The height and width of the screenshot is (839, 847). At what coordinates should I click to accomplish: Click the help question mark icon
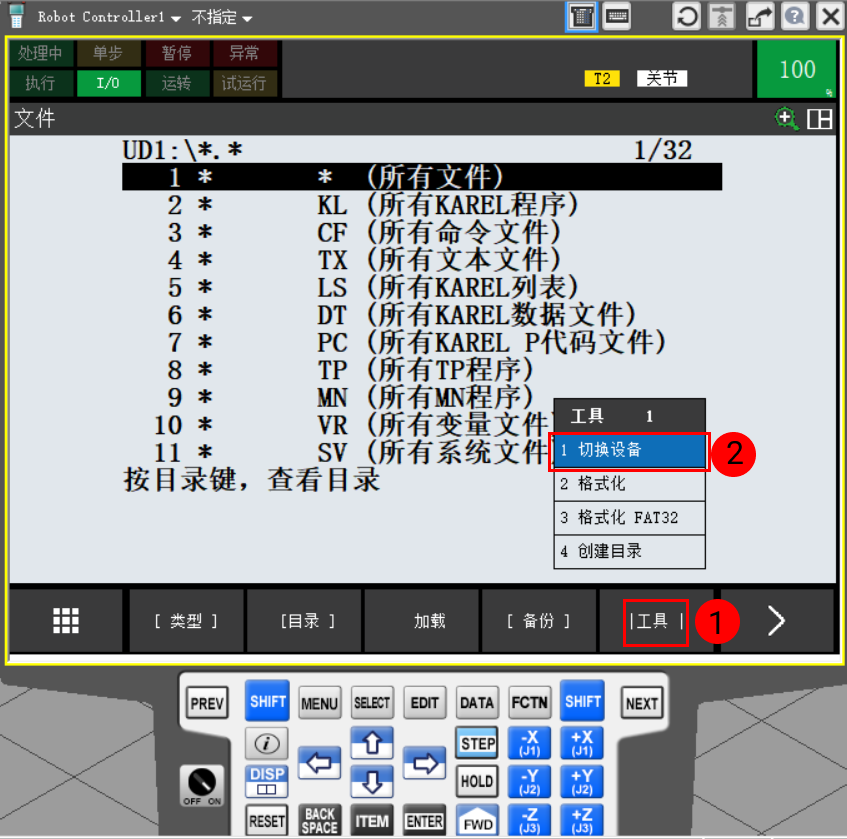click(x=794, y=16)
